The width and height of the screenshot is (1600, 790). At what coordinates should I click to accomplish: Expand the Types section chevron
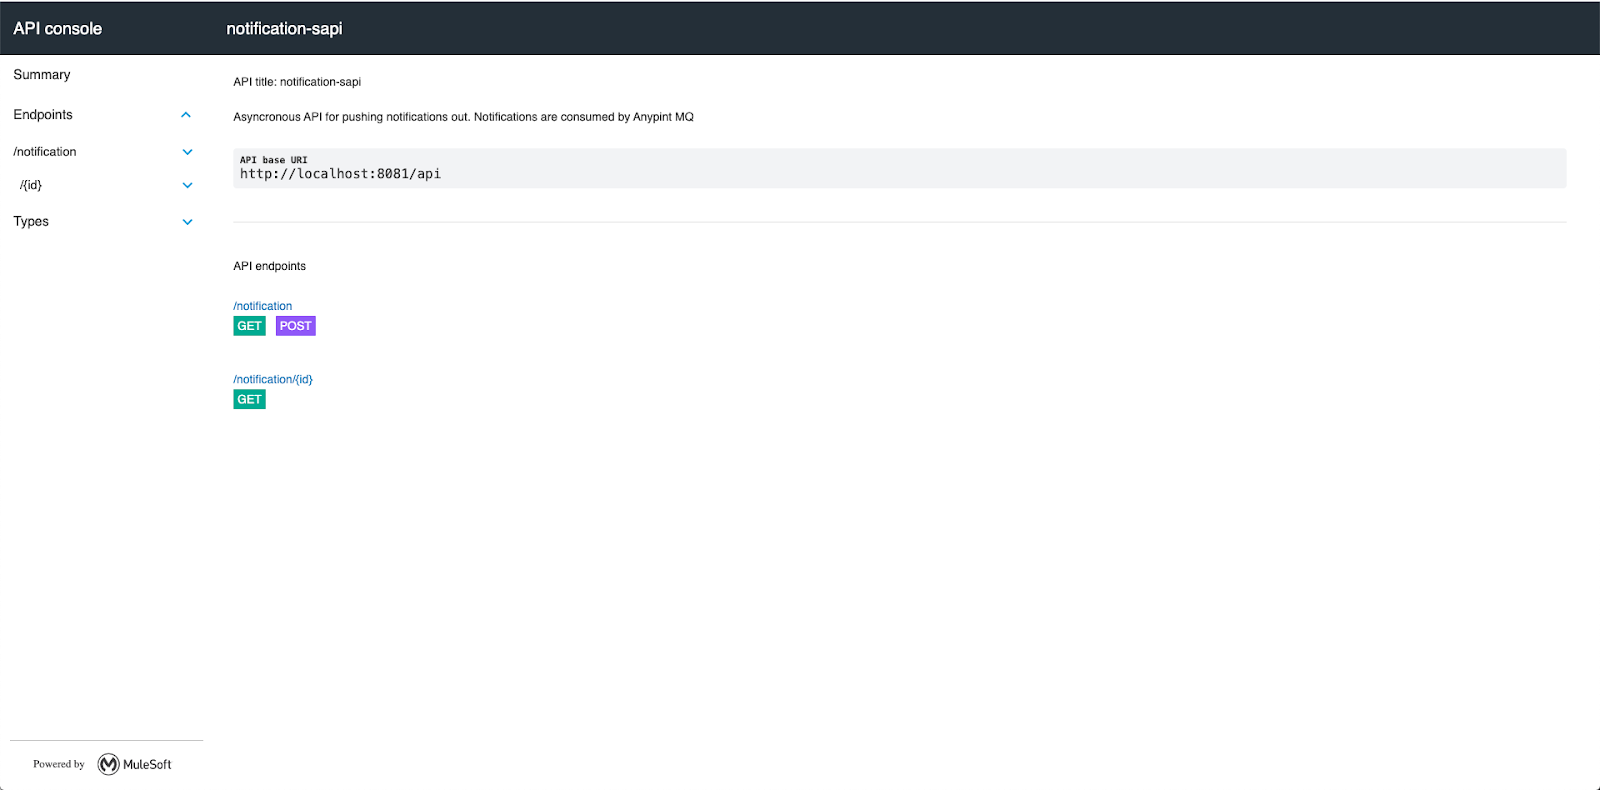pos(187,222)
